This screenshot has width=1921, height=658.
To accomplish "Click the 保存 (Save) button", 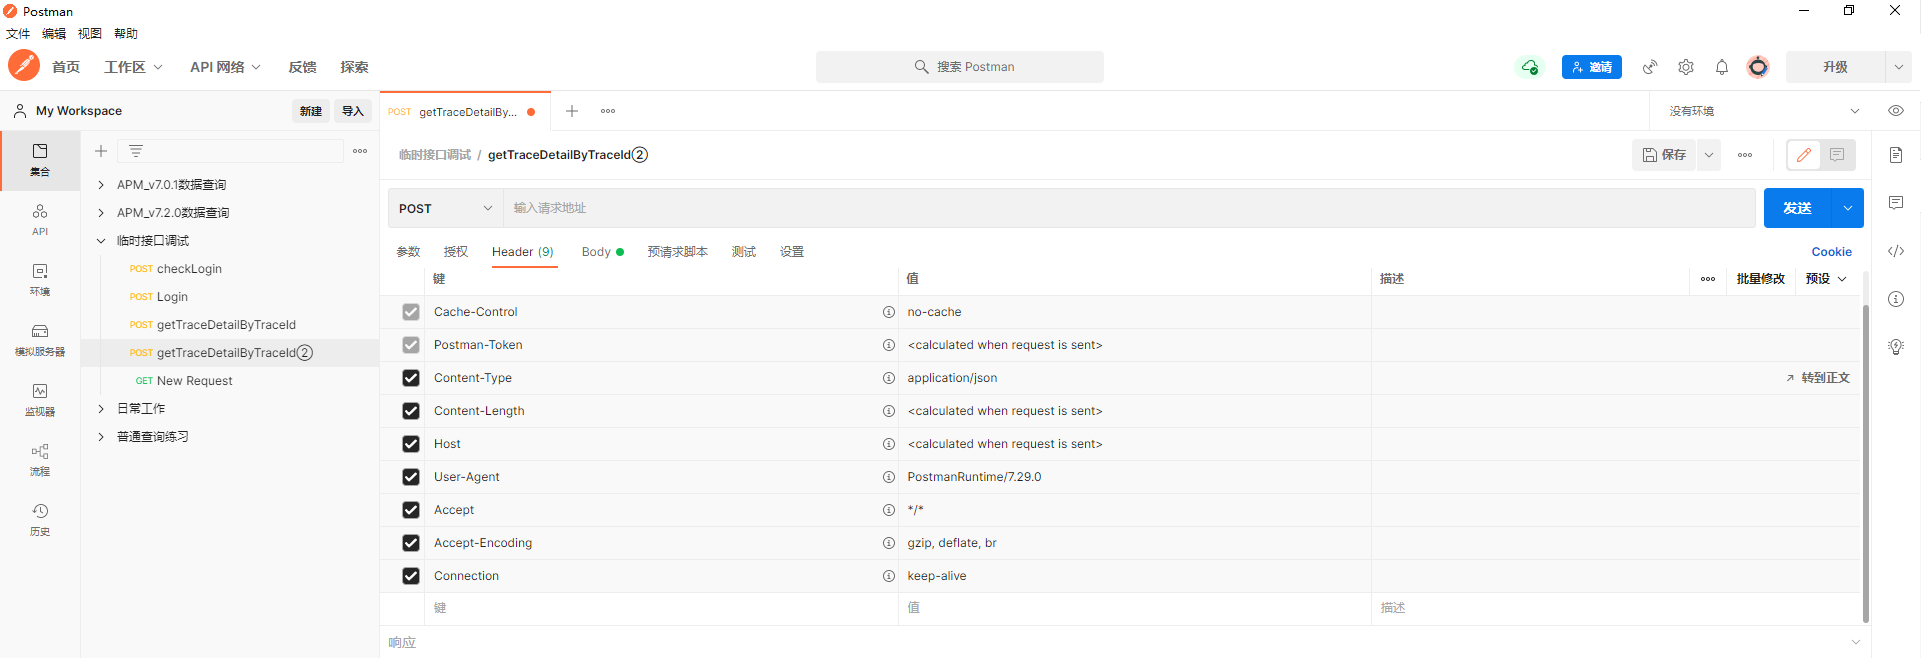I will [1664, 155].
